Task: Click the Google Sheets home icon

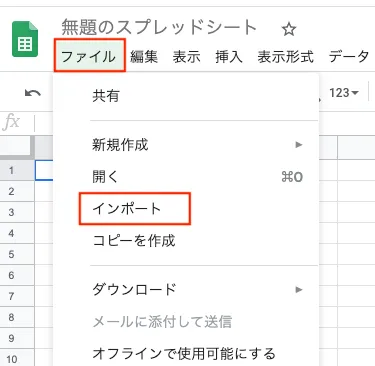Action: tap(25, 39)
